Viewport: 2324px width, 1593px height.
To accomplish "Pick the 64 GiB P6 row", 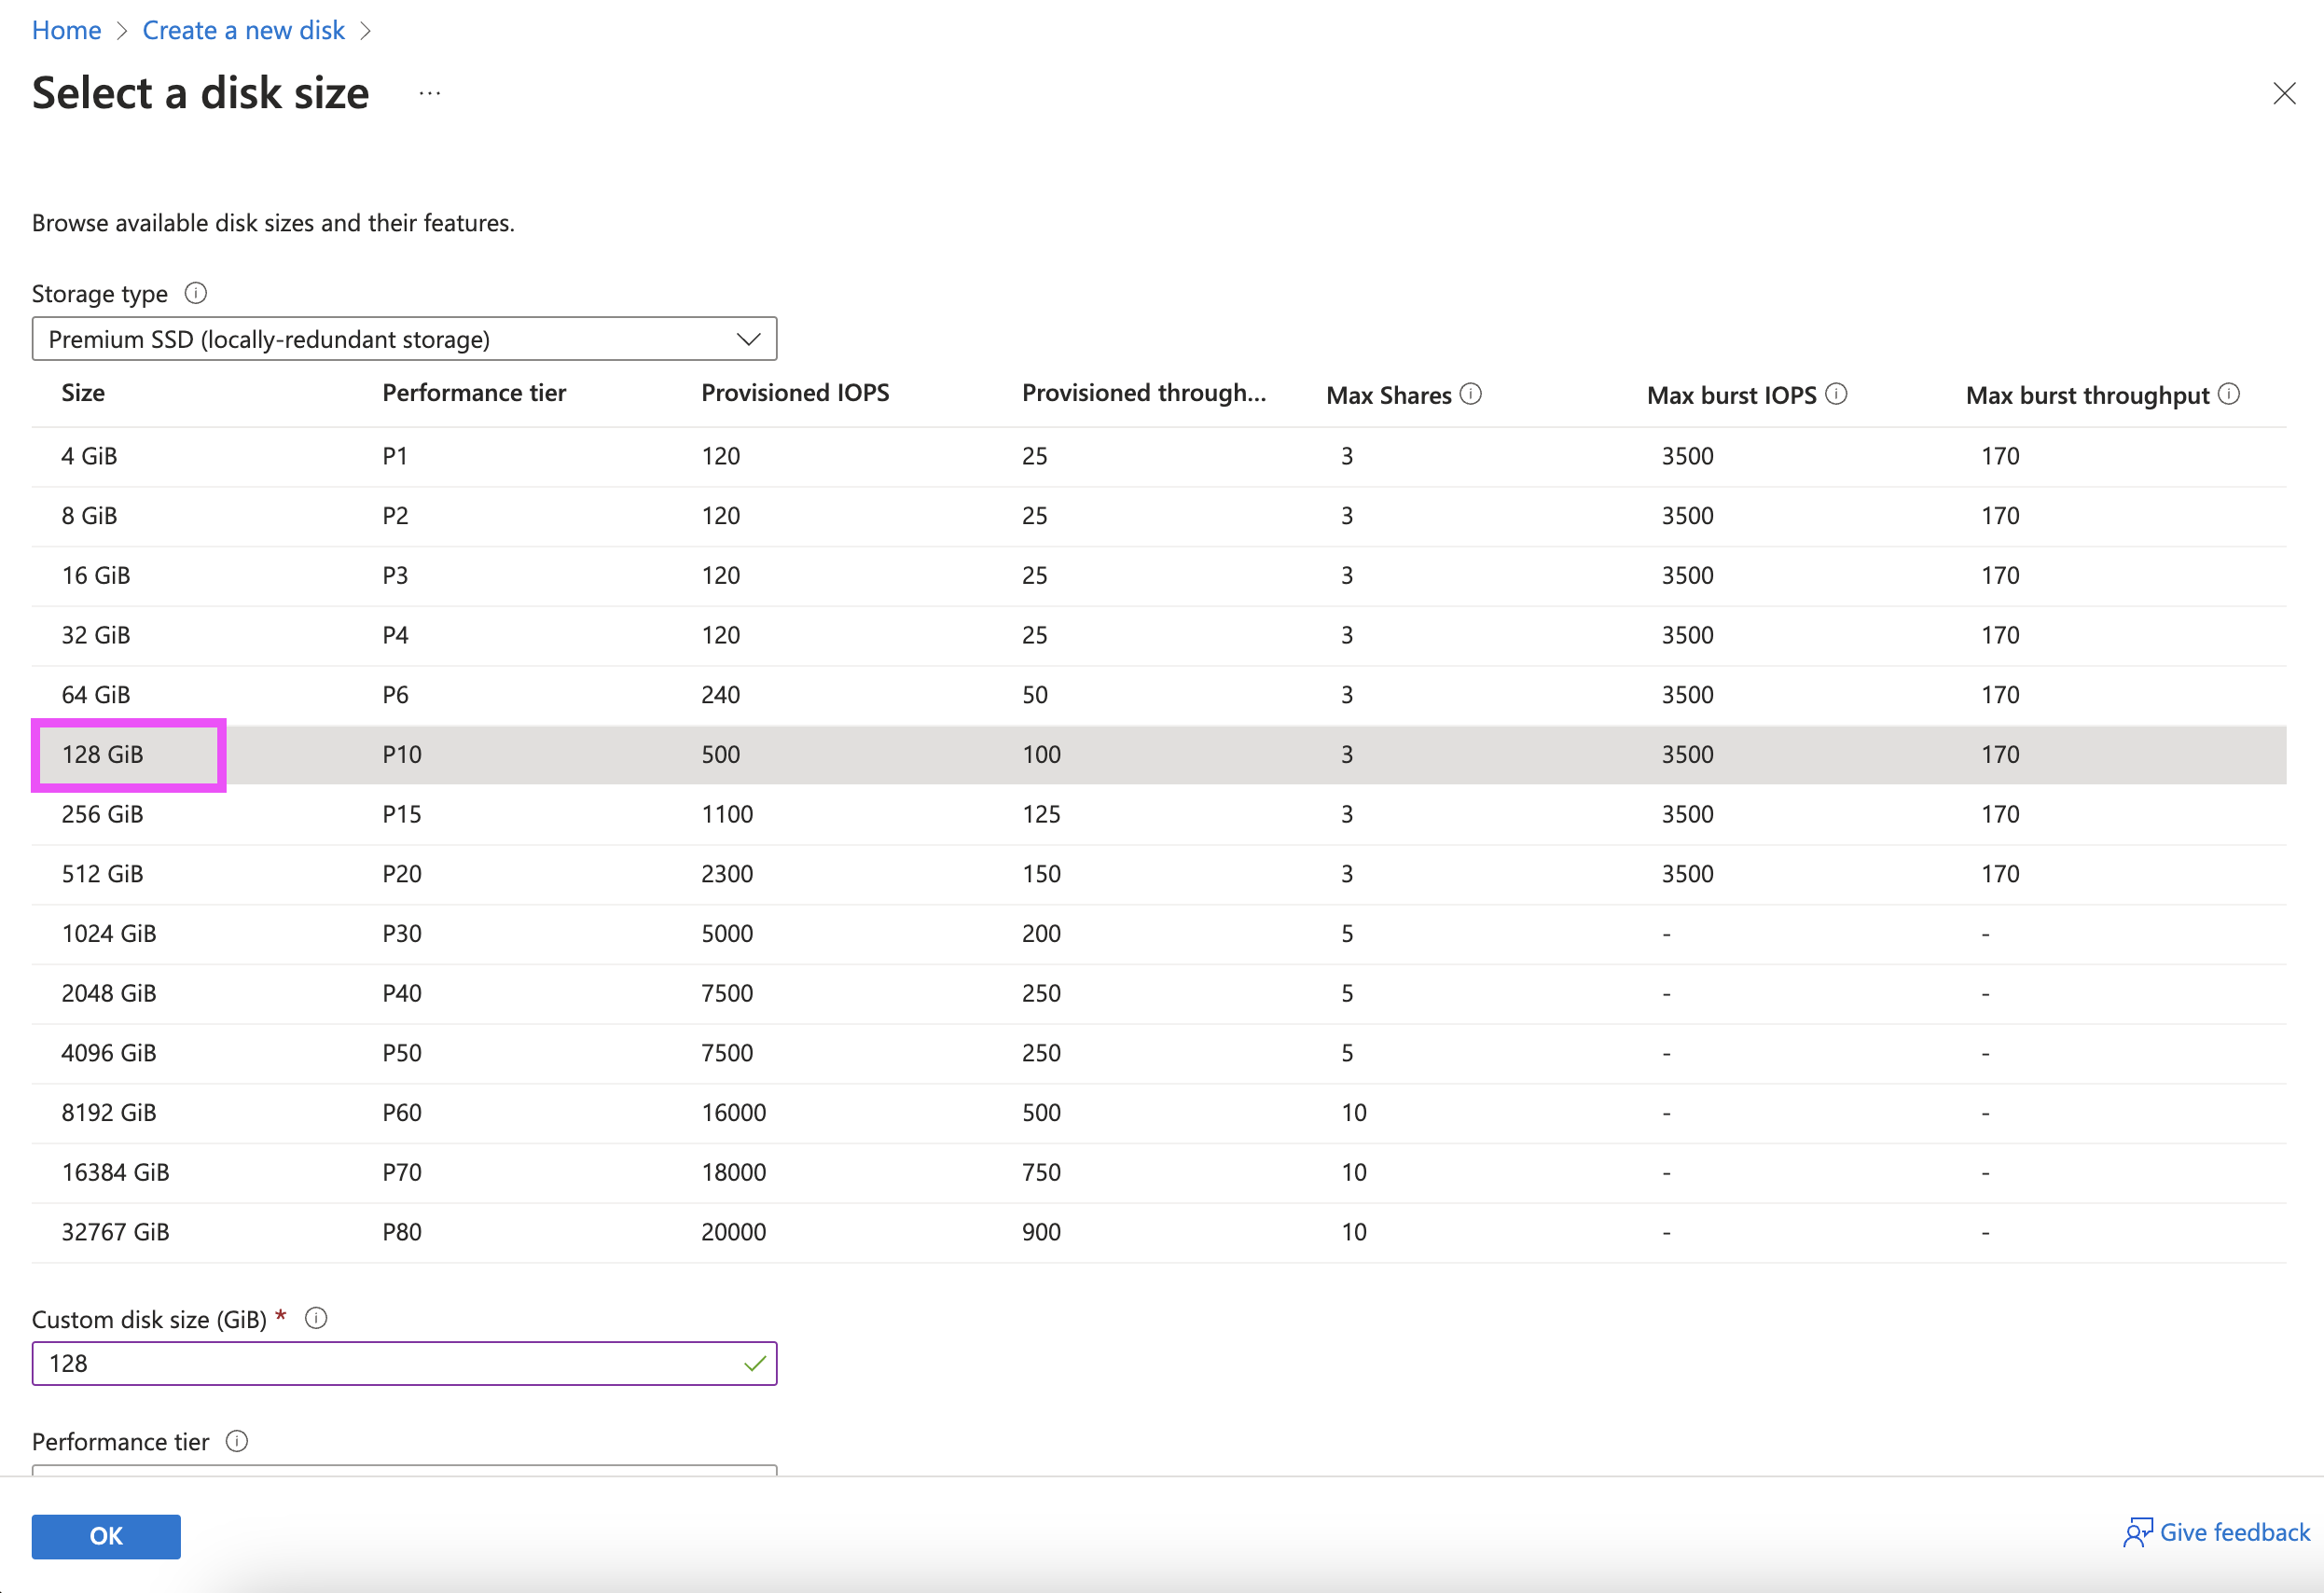I will click(96, 695).
